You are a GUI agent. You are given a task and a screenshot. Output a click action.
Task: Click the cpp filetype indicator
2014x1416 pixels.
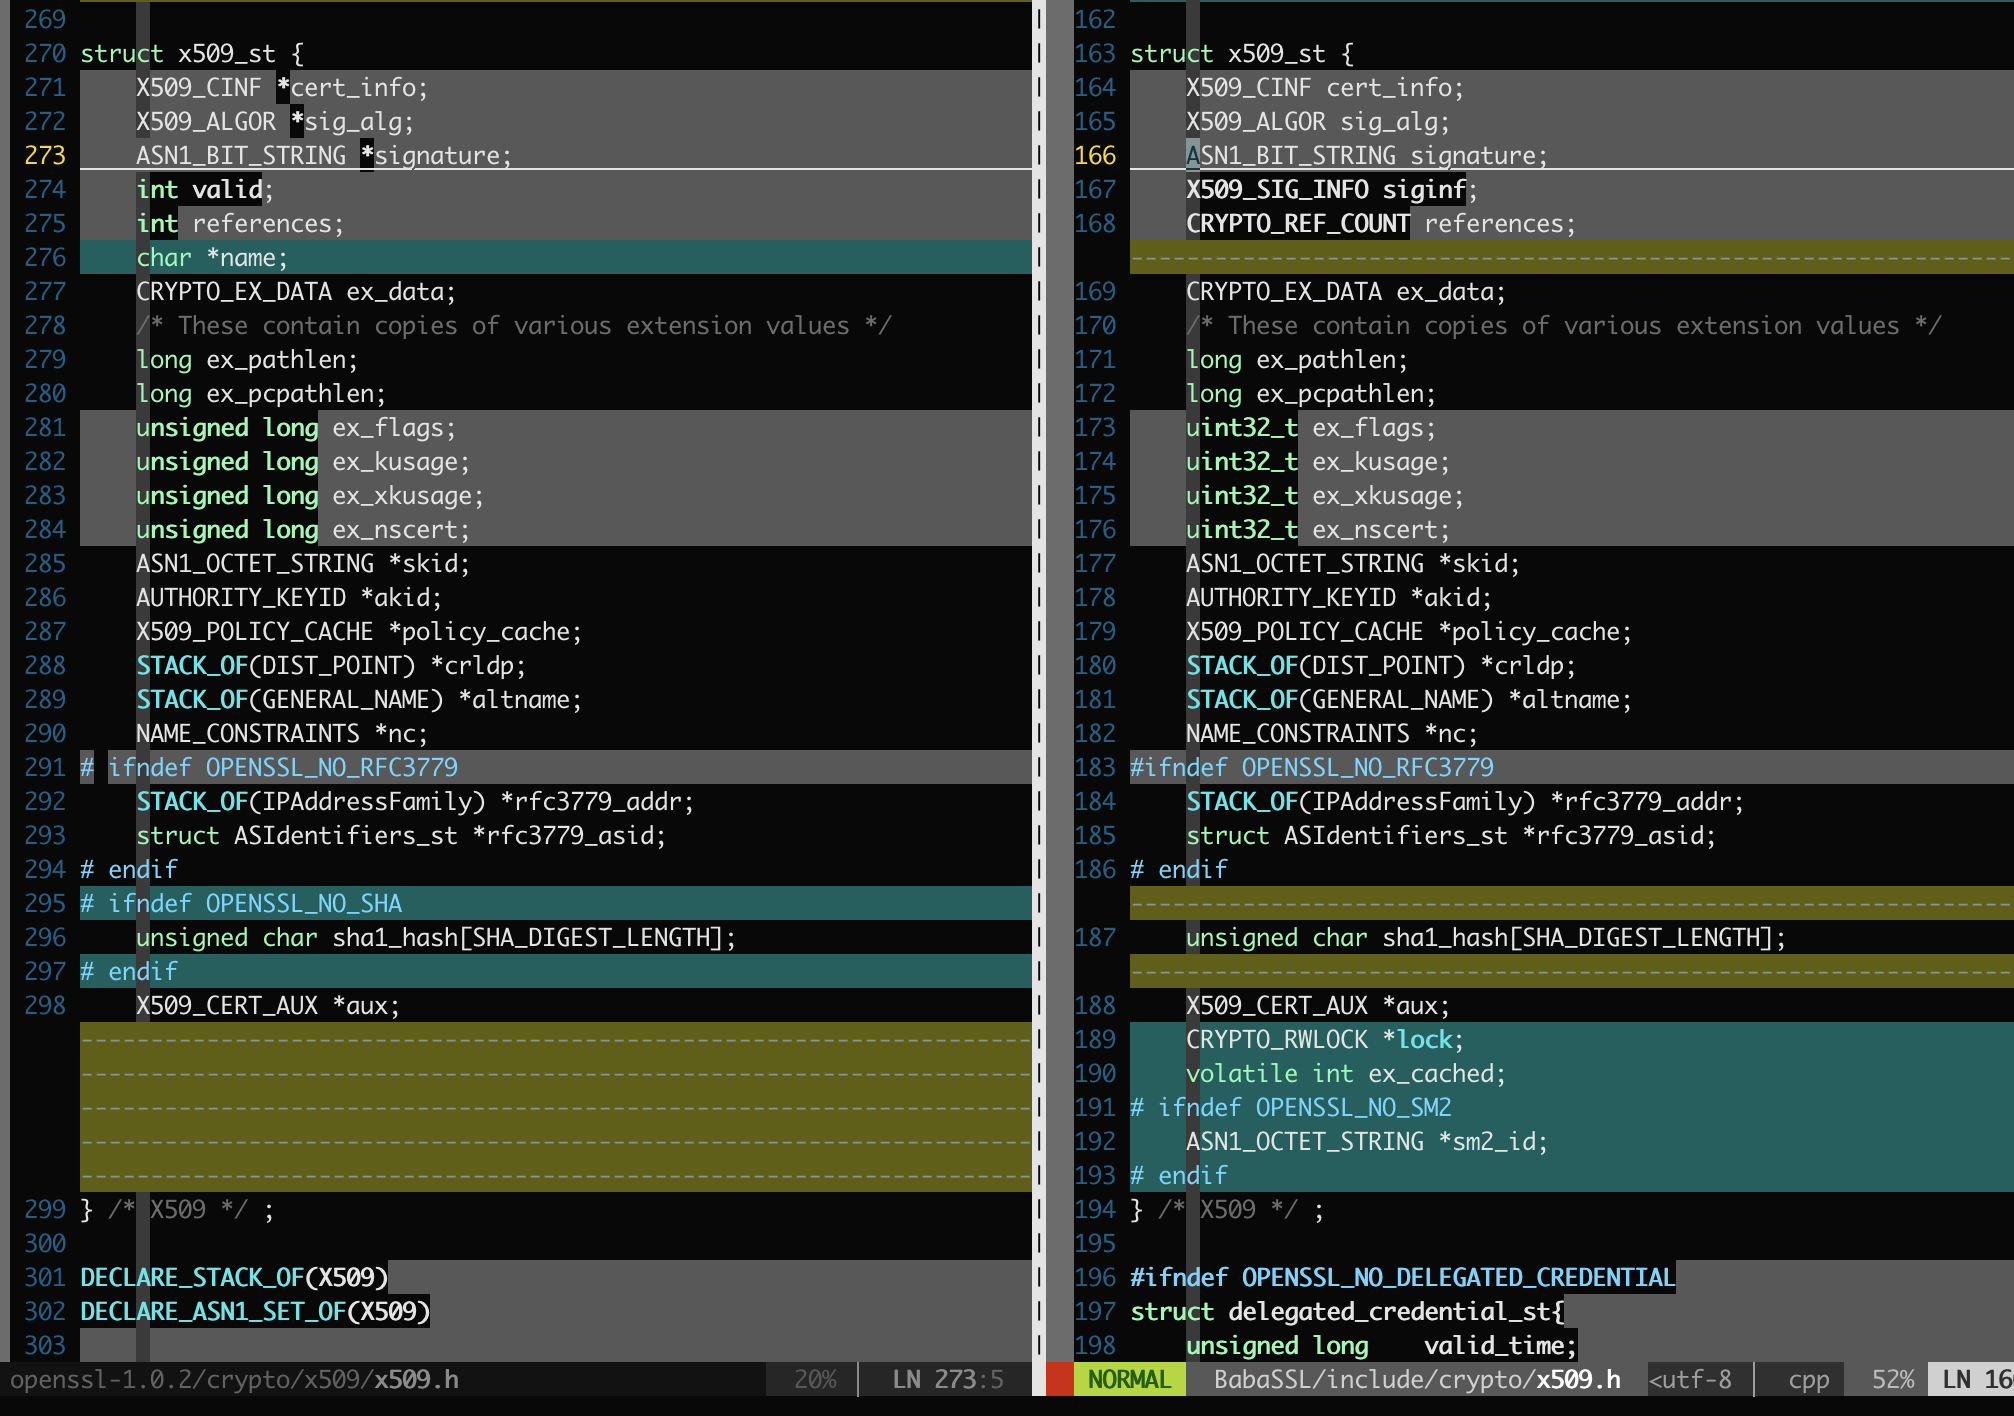[x=1808, y=1380]
